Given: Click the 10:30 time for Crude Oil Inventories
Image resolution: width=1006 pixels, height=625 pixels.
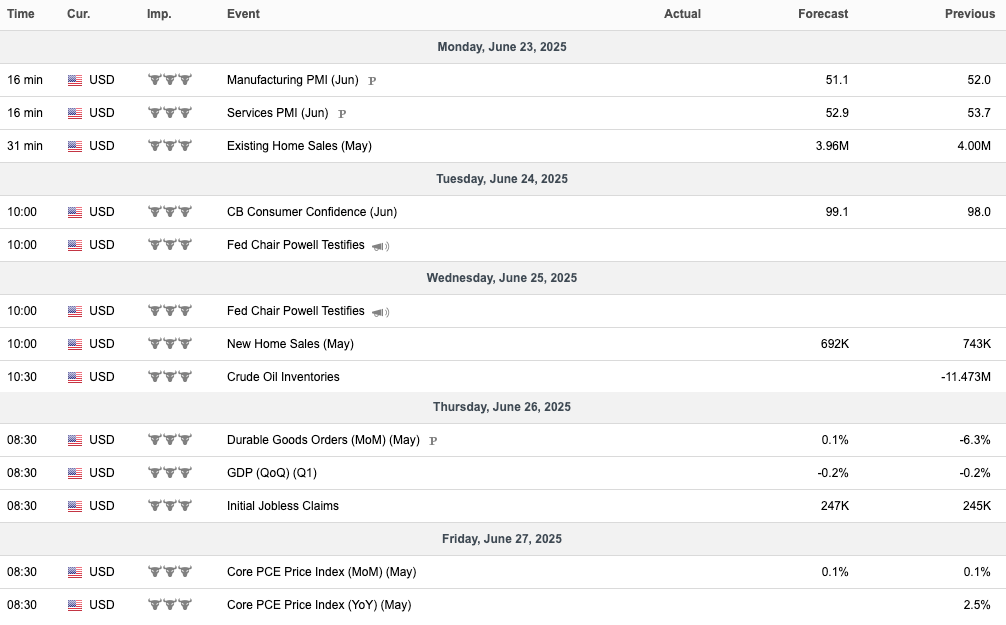Looking at the screenshot, I should click(x=22, y=377).
